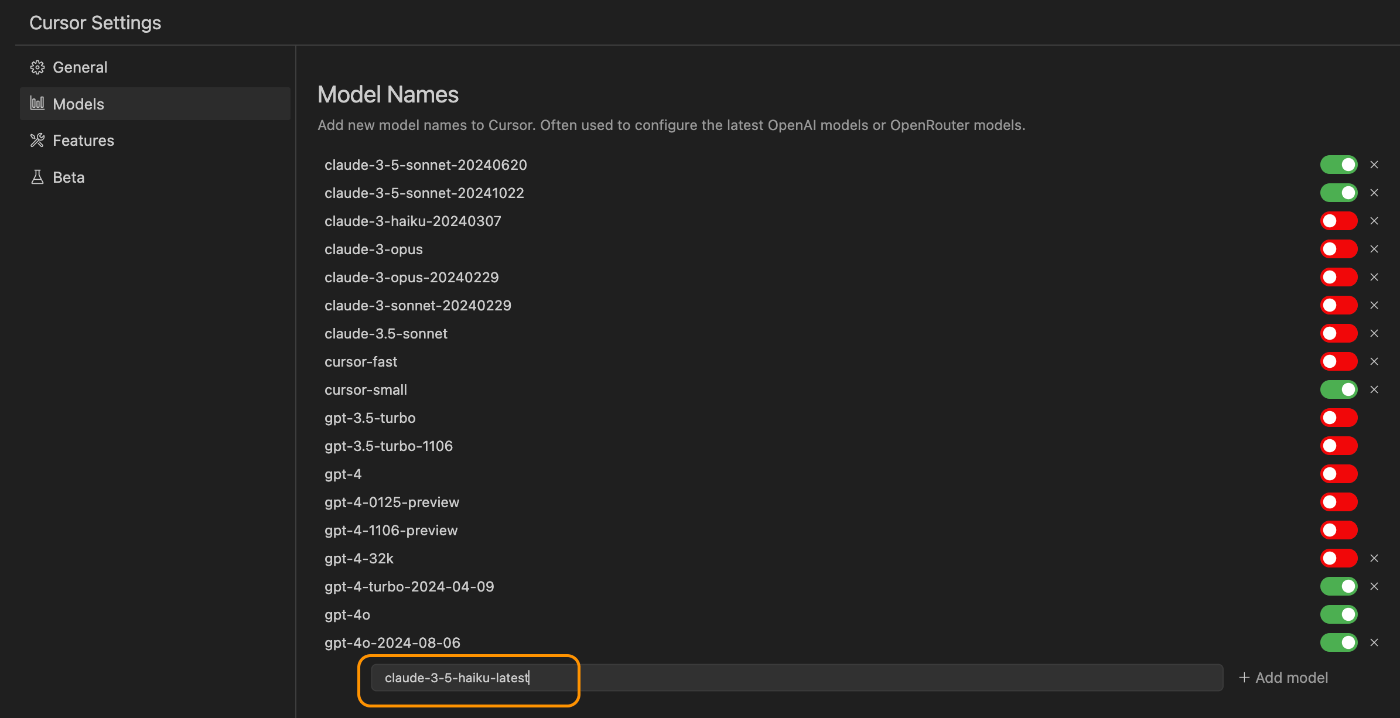Disable the cursor-small toggle
The width and height of the screenshot is (1400, 718).
coord(1339,389)
